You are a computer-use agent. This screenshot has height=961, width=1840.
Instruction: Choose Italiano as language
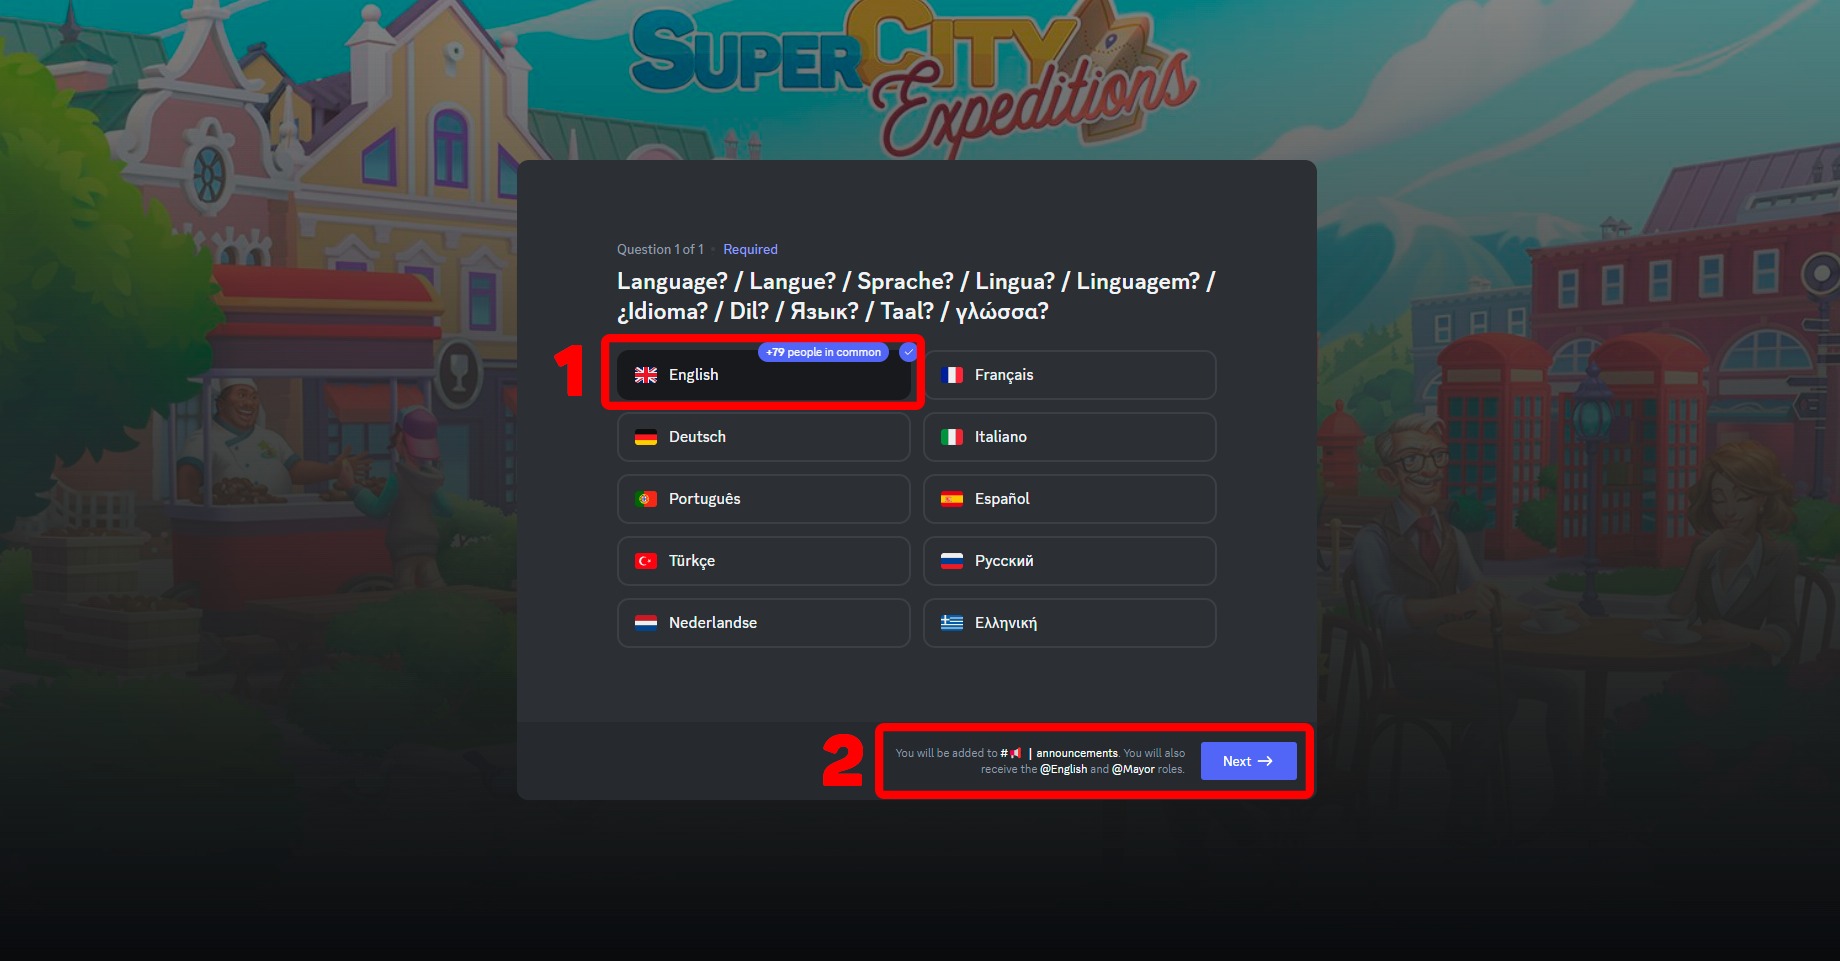(1070, 437)
